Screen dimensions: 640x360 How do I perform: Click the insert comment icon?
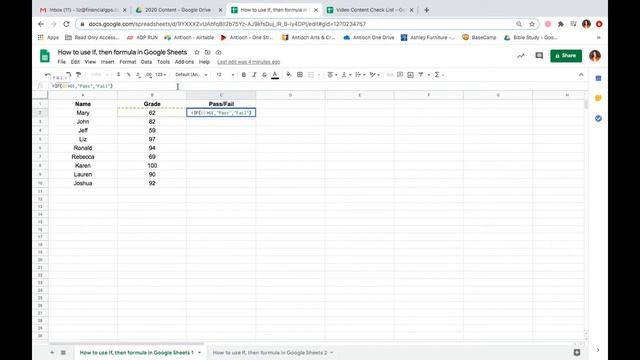coord(400,75)
